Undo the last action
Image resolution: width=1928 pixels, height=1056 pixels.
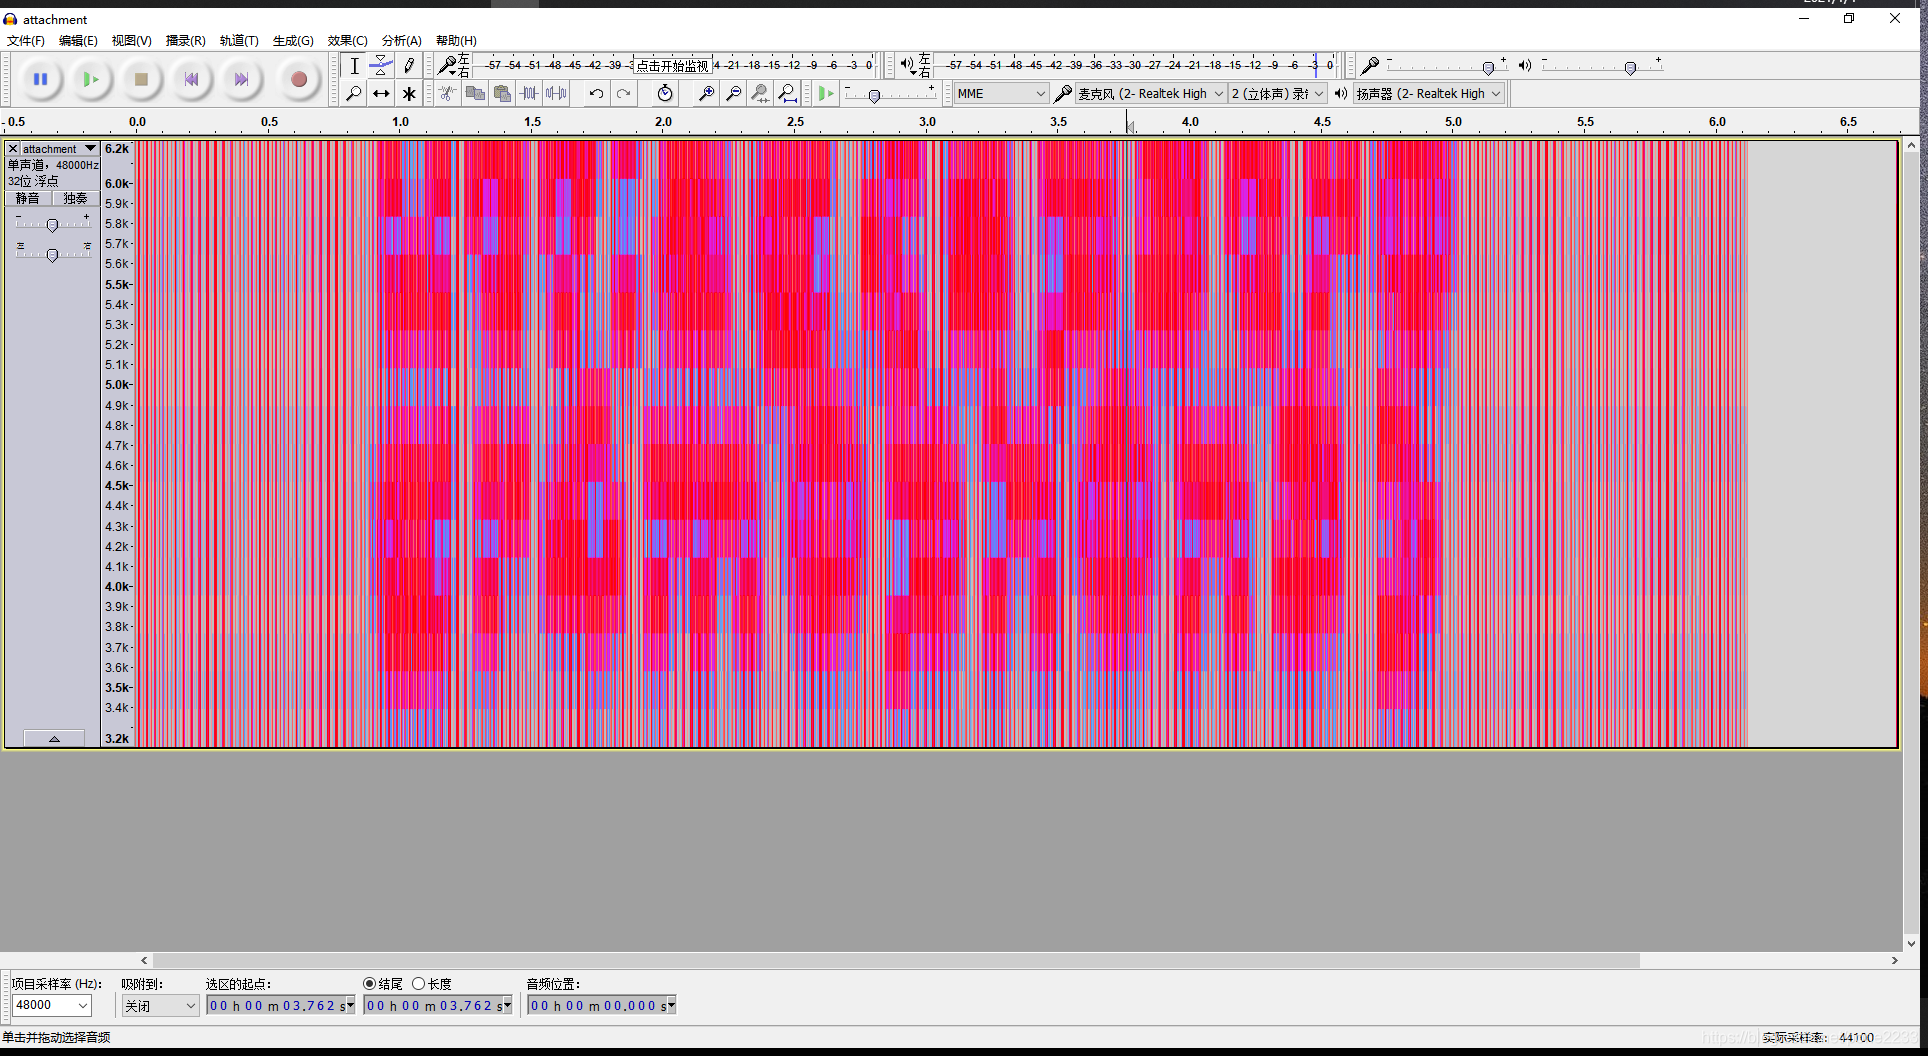(596, 93)
